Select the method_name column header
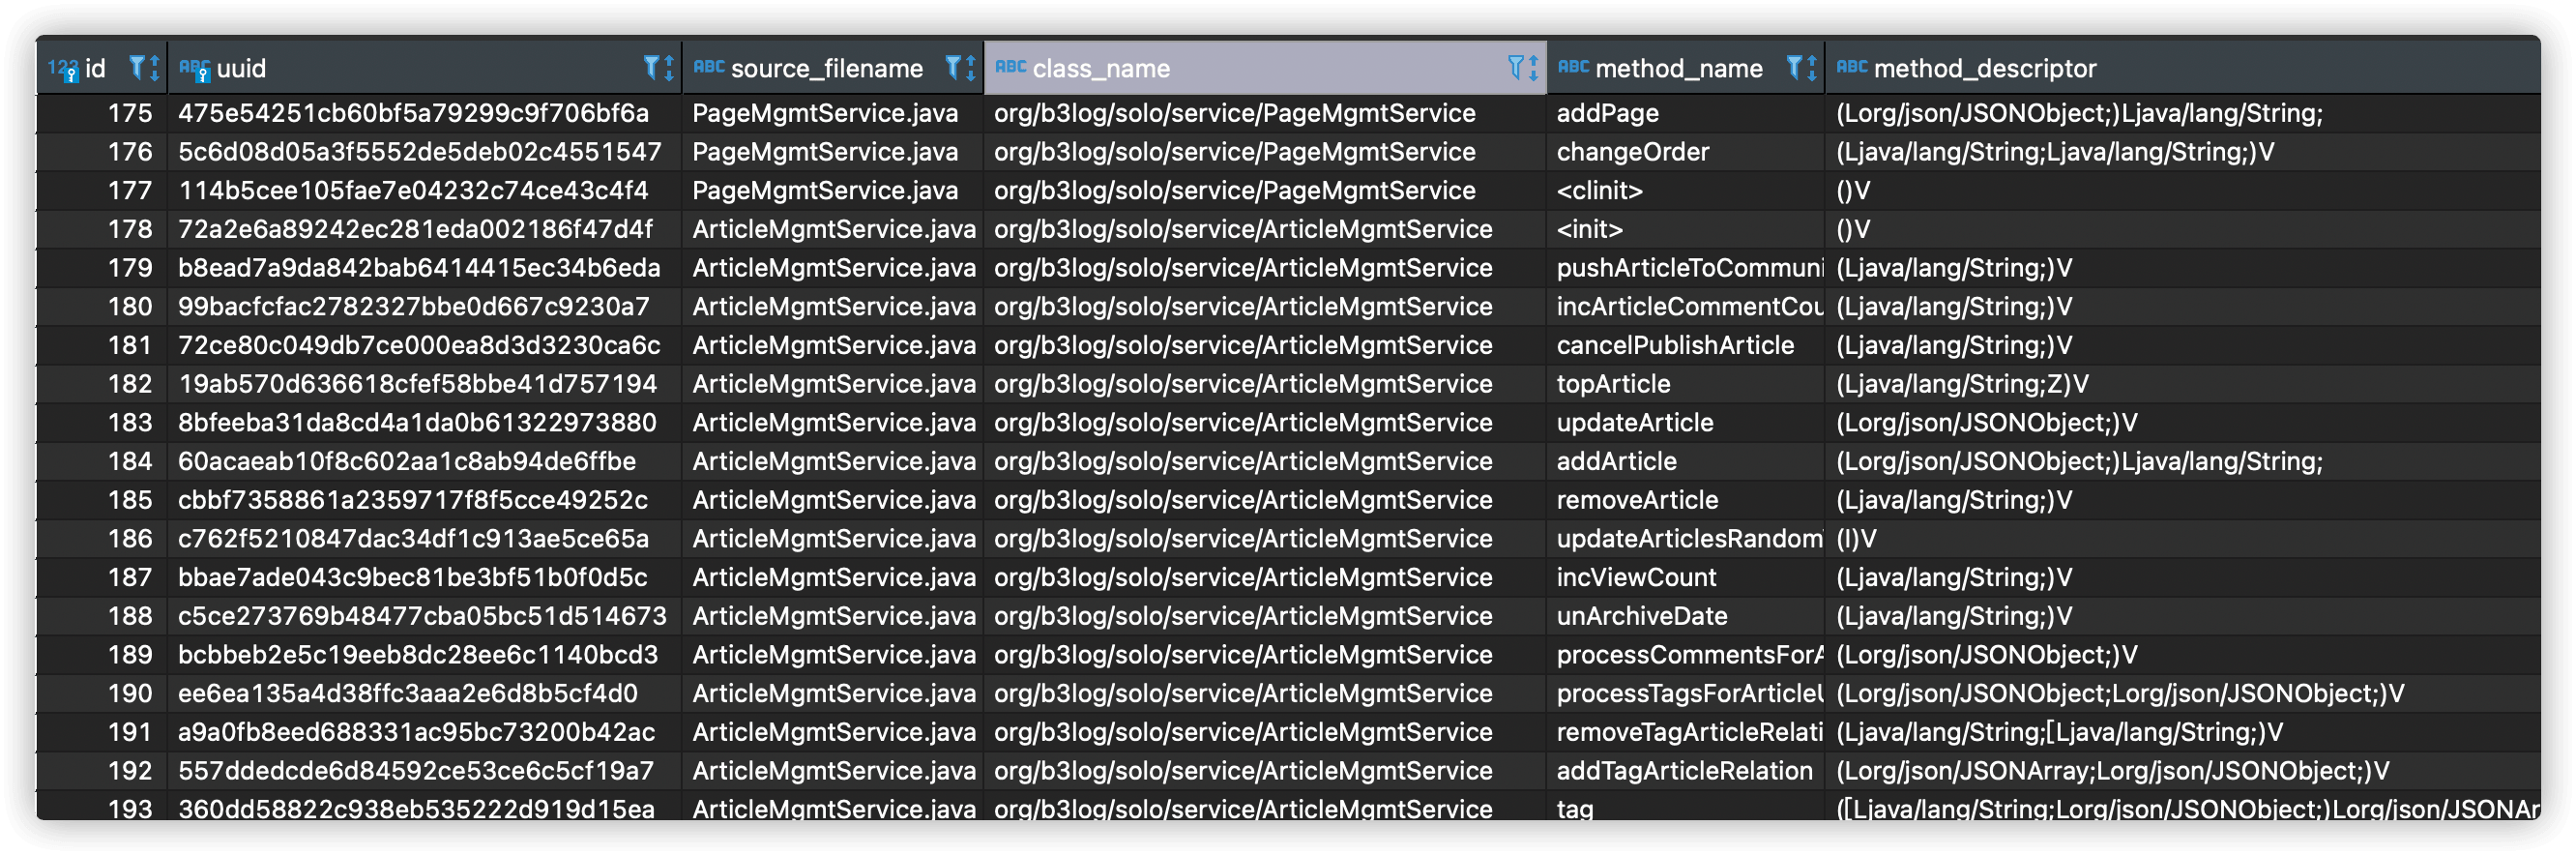2576x855 pixels. (x=1686, y=68)
